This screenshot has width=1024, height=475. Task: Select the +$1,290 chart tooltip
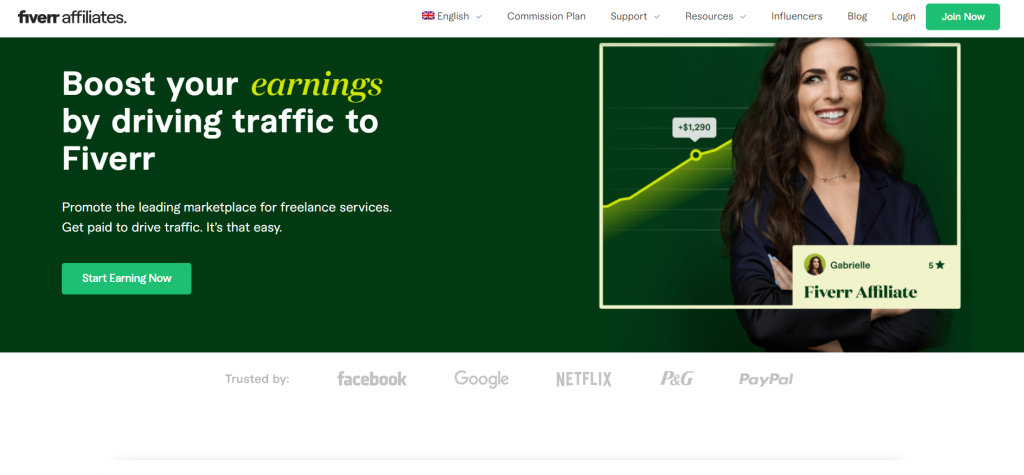[x=694, y=127]
